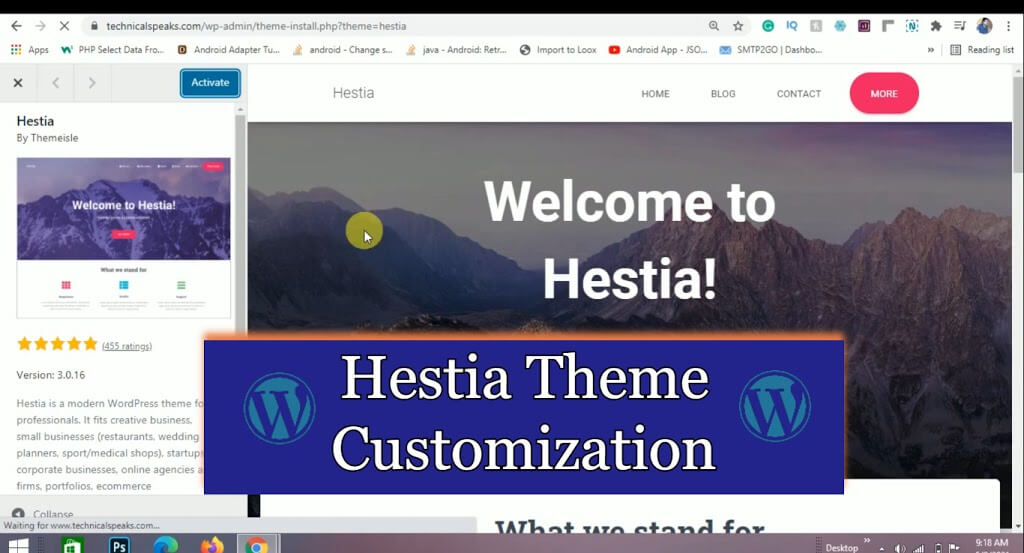The width and height of the screenshot is (1024, 553).
Task: Click the By Themeisle author text
Action: (47, 138)
